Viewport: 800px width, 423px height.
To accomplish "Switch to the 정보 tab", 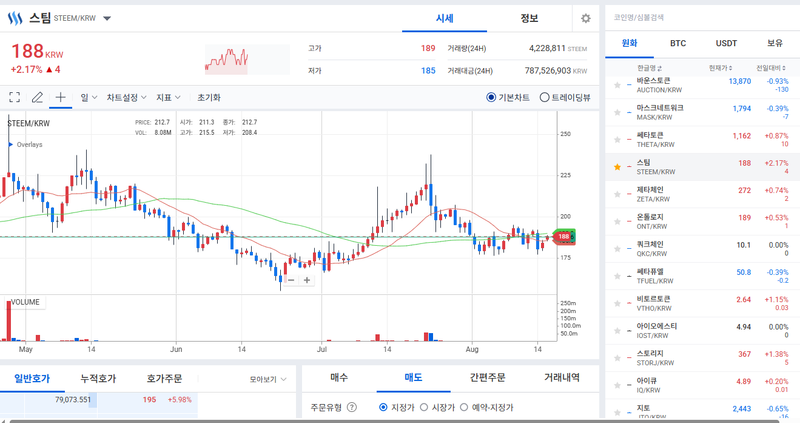I will point(529,18).
